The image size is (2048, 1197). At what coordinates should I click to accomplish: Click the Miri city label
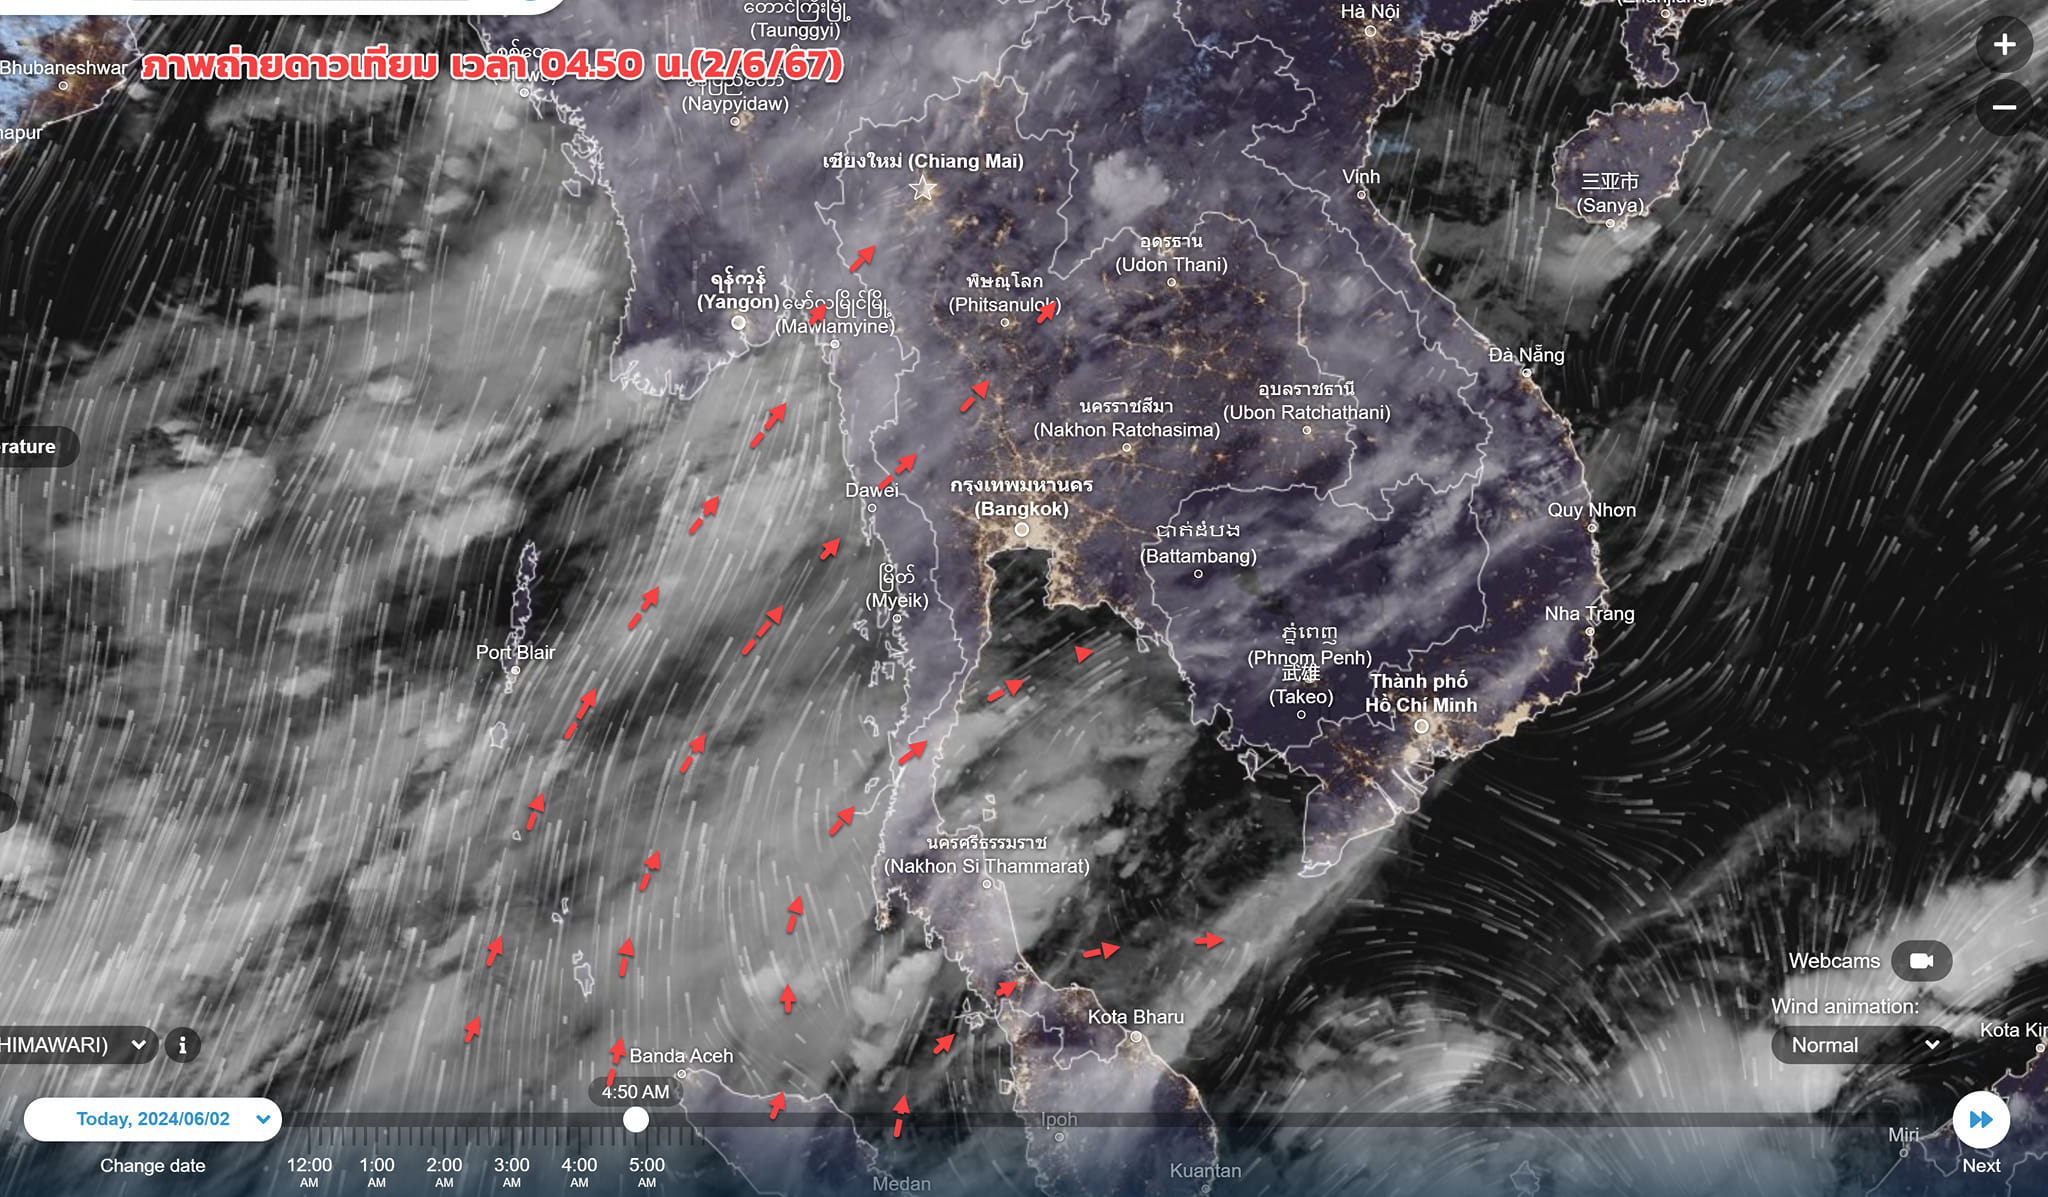point(1903,1135)
